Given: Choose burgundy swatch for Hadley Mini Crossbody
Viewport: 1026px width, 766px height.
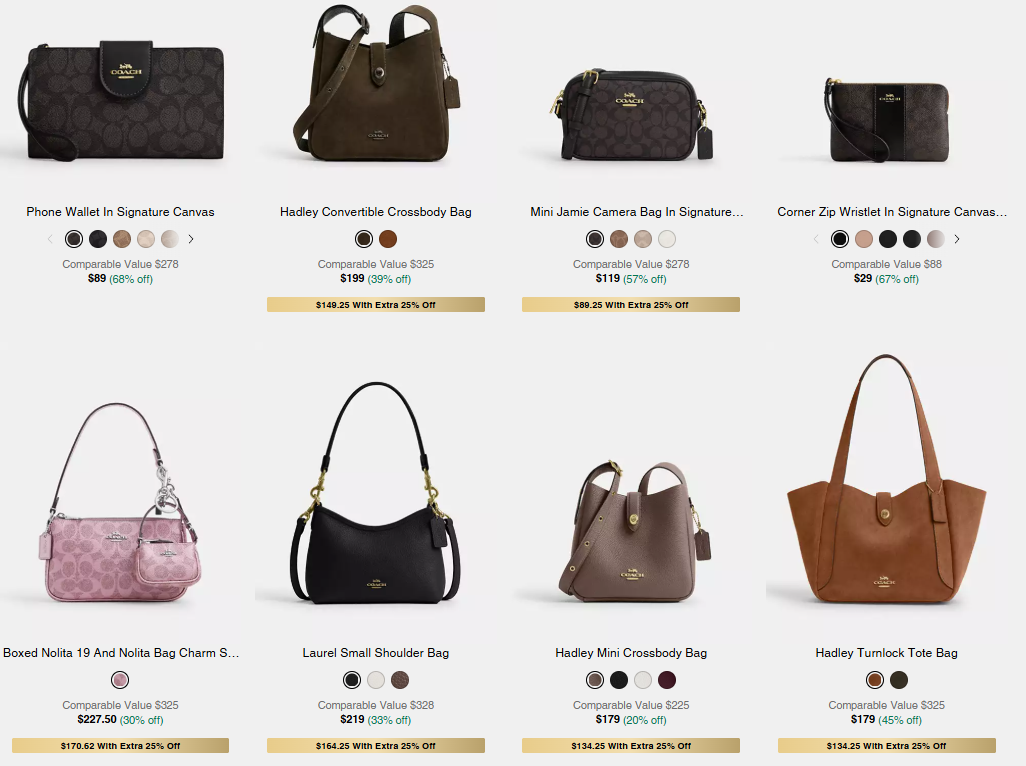Looking at the screenshot, I should pyautogui.click(x=667, y=680).
